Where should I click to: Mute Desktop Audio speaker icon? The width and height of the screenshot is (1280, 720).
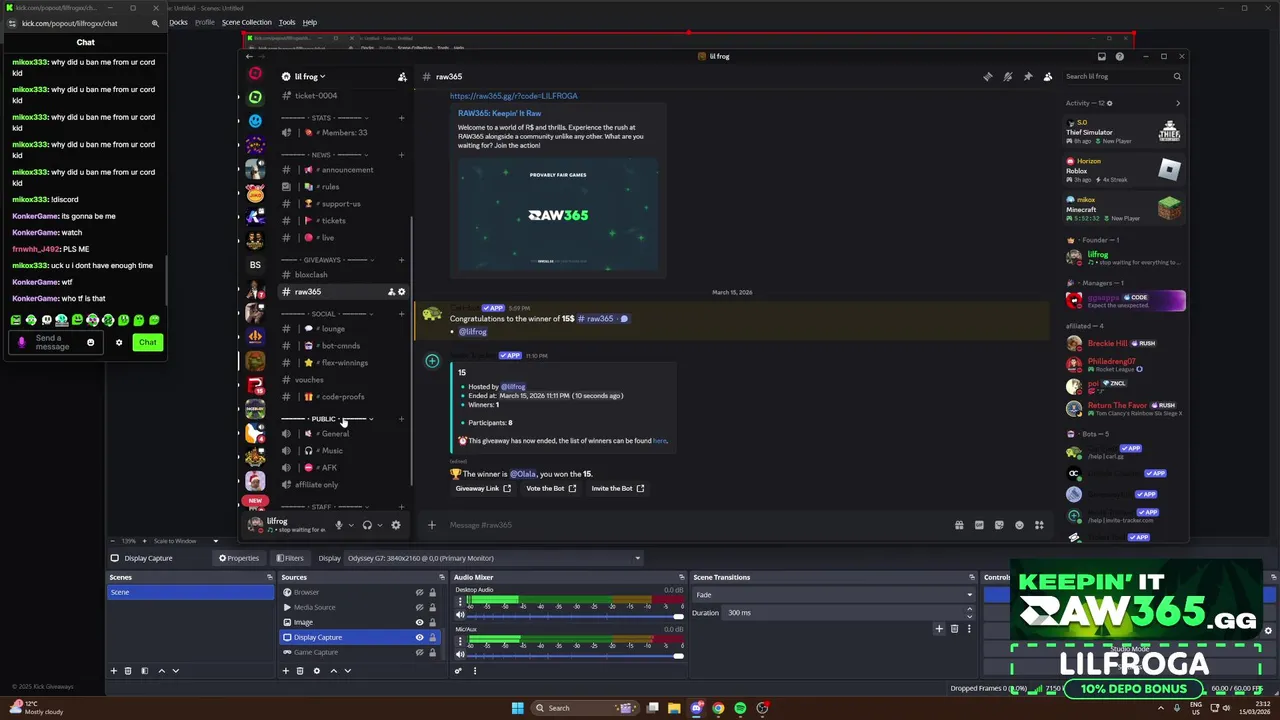point(460,616)
